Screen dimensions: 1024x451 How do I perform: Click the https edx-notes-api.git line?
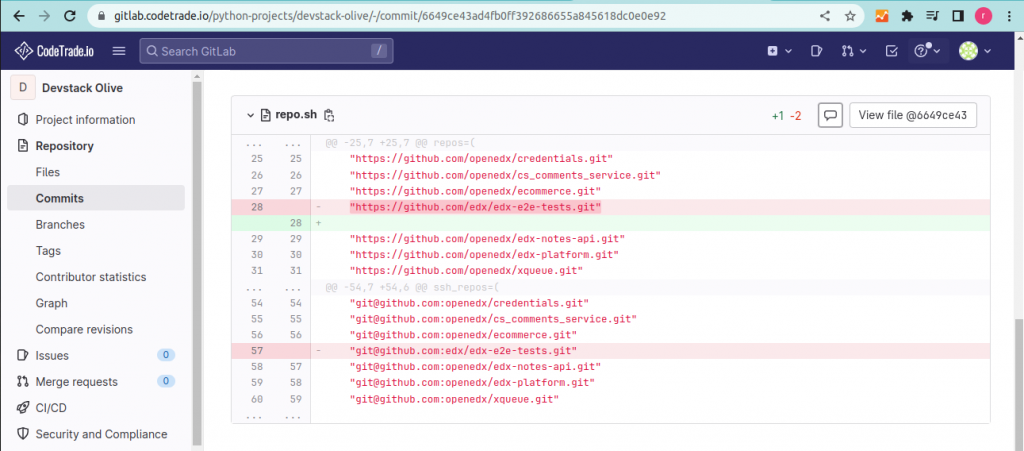(487, 239)
